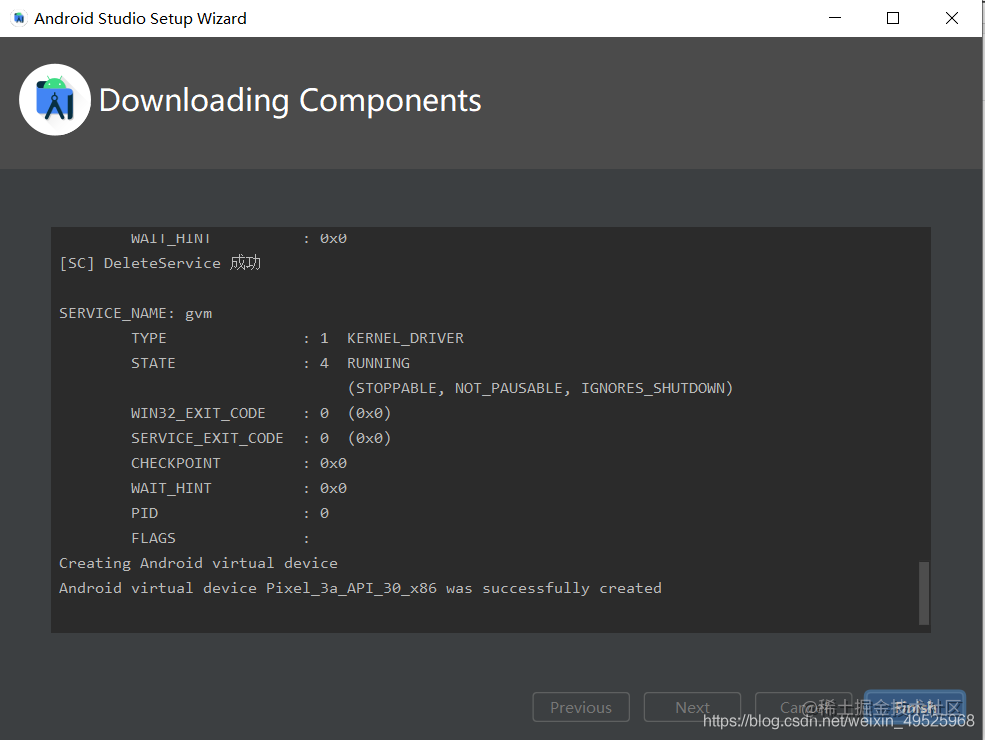985x740 pixels.
Task: Click the 'KERNEL_DRIVER' type value
Action: [405, 338]
